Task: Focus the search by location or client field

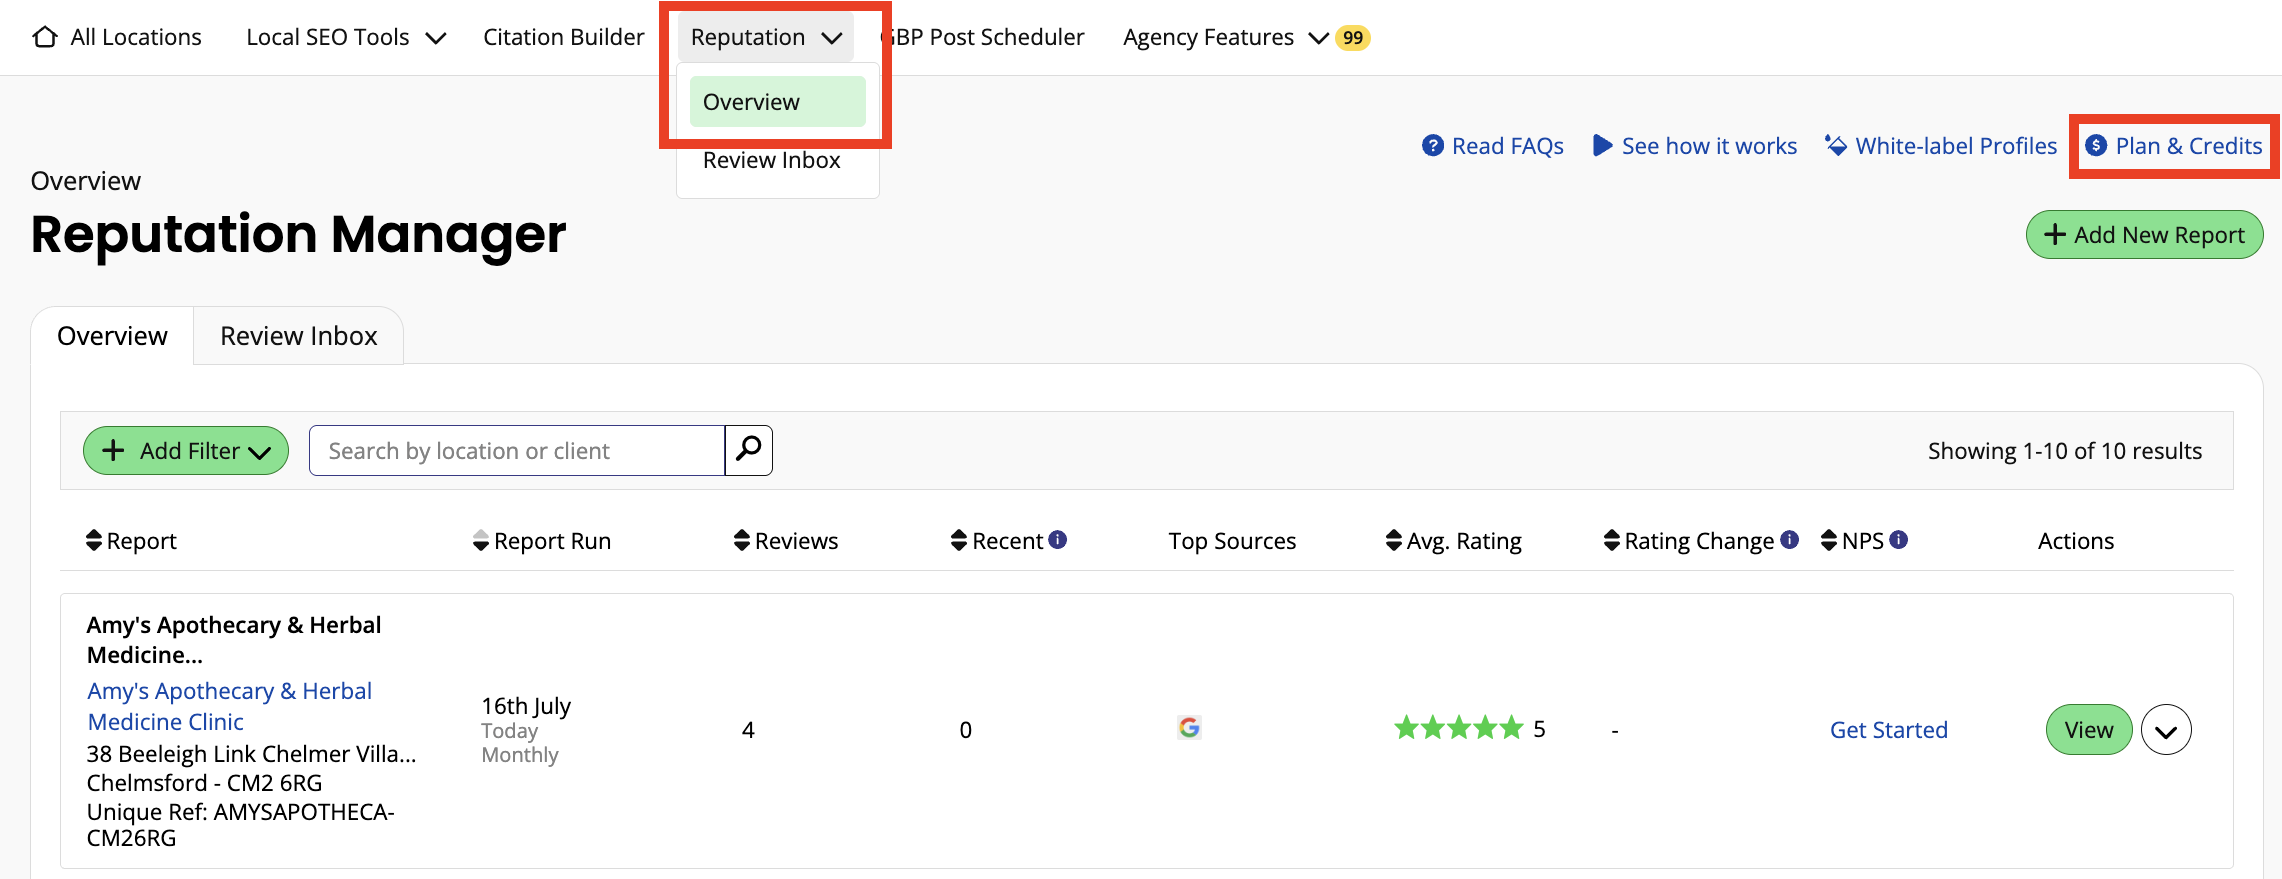Action: [516, 451]
